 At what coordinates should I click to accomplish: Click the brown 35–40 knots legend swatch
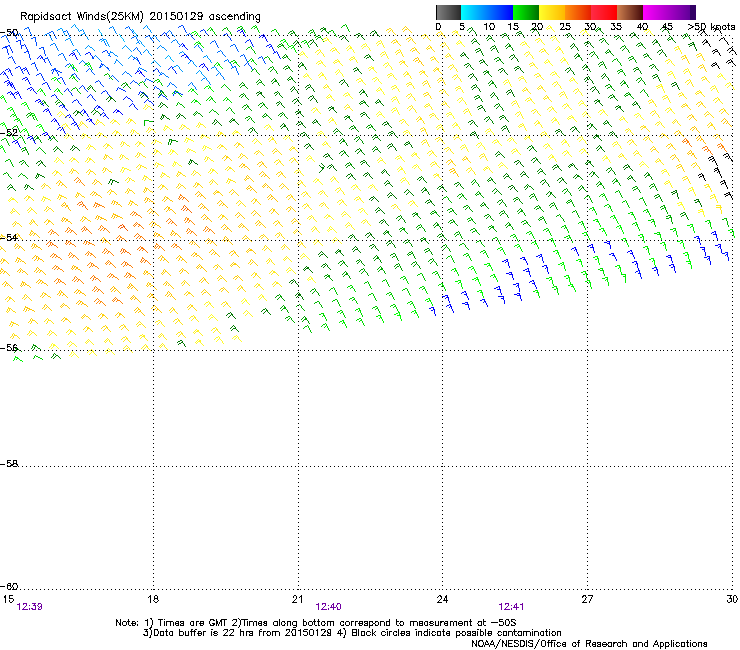tap(630, 12)
